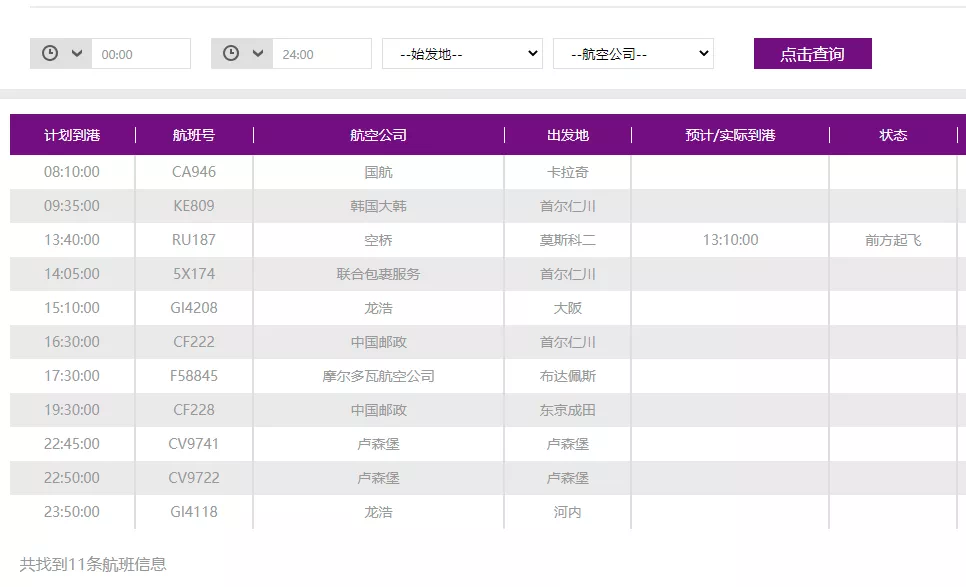Click the 航空公司 column header in table

point(378,135)
